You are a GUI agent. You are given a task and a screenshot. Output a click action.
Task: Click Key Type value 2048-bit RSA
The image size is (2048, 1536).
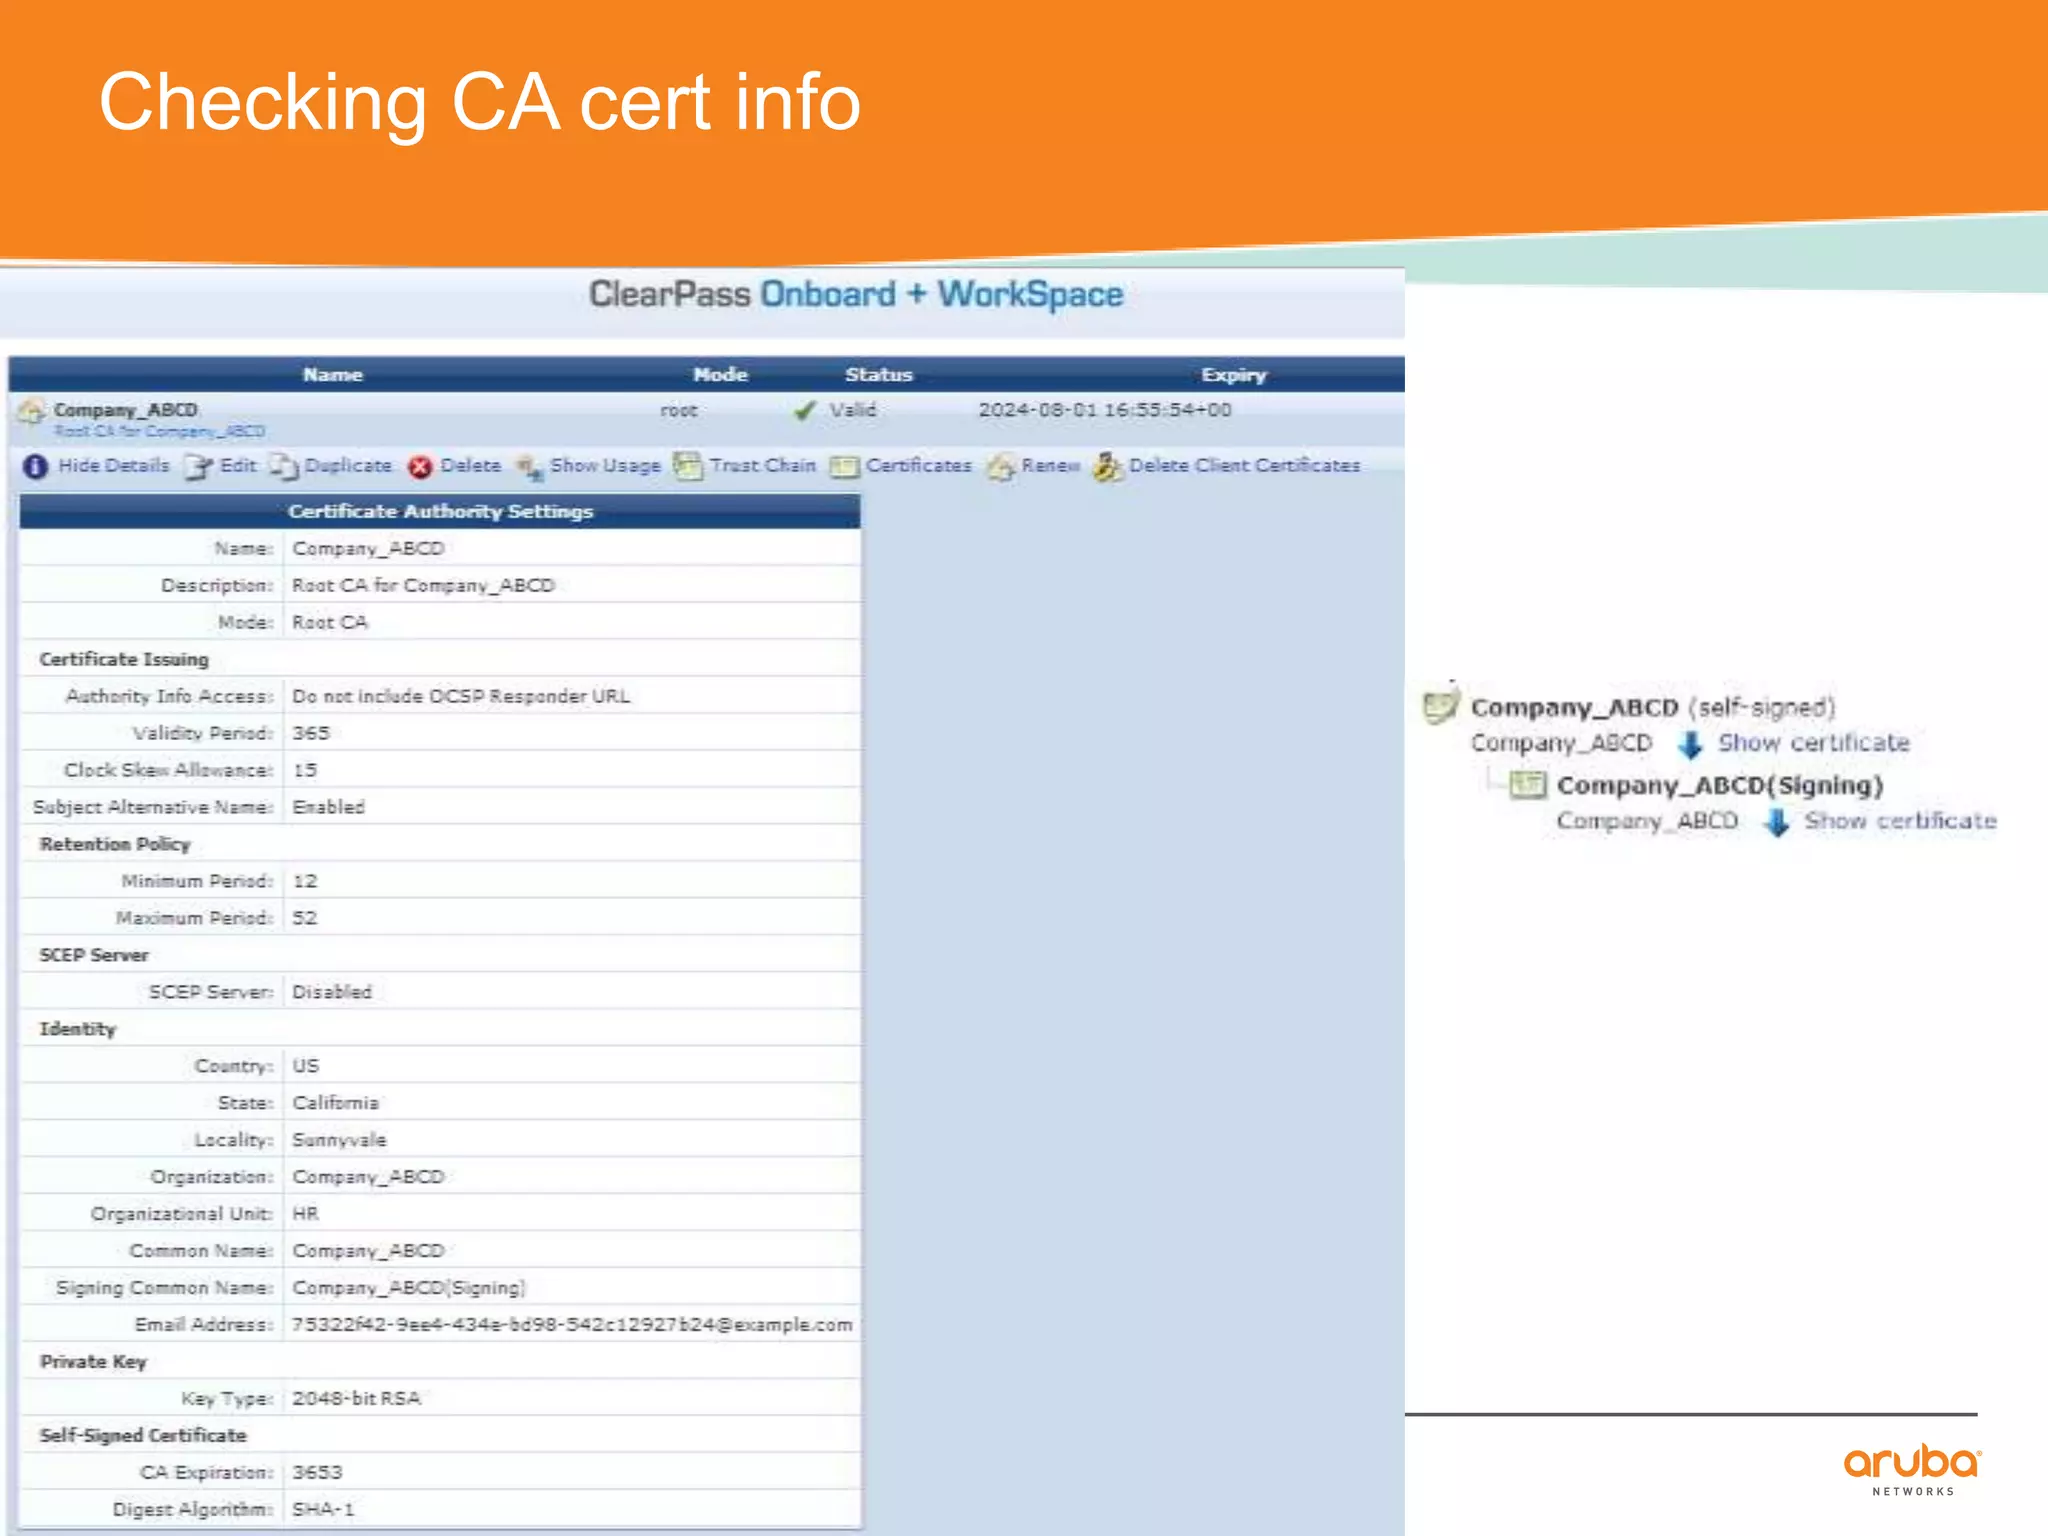coord(356,1399)
